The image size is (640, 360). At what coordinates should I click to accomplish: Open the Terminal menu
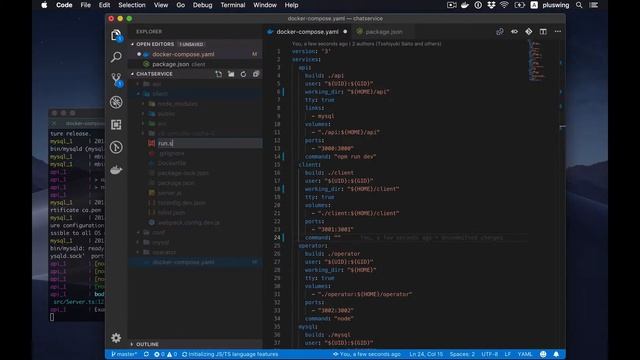[233, 5]
